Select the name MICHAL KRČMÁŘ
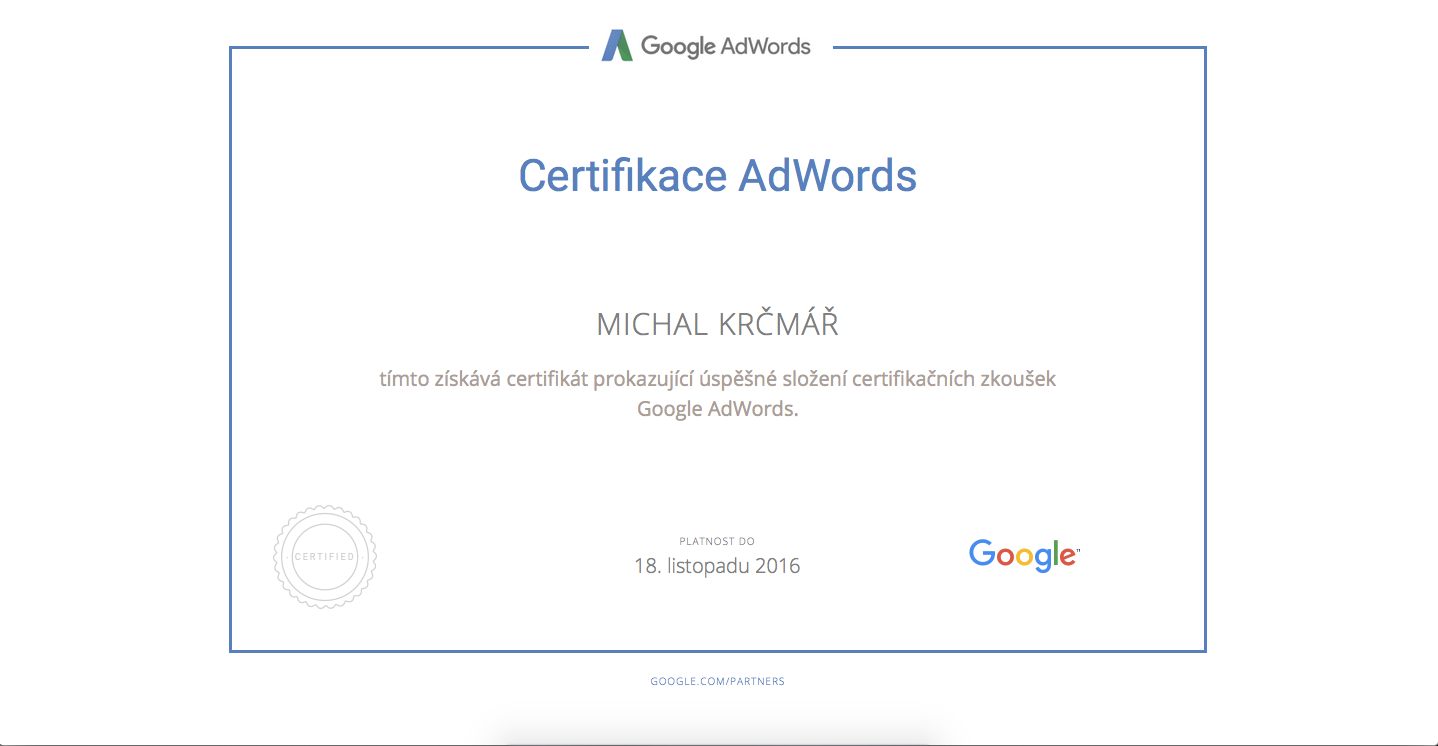This screenshot has height=746, width=1438. click(x=717, y=325)
